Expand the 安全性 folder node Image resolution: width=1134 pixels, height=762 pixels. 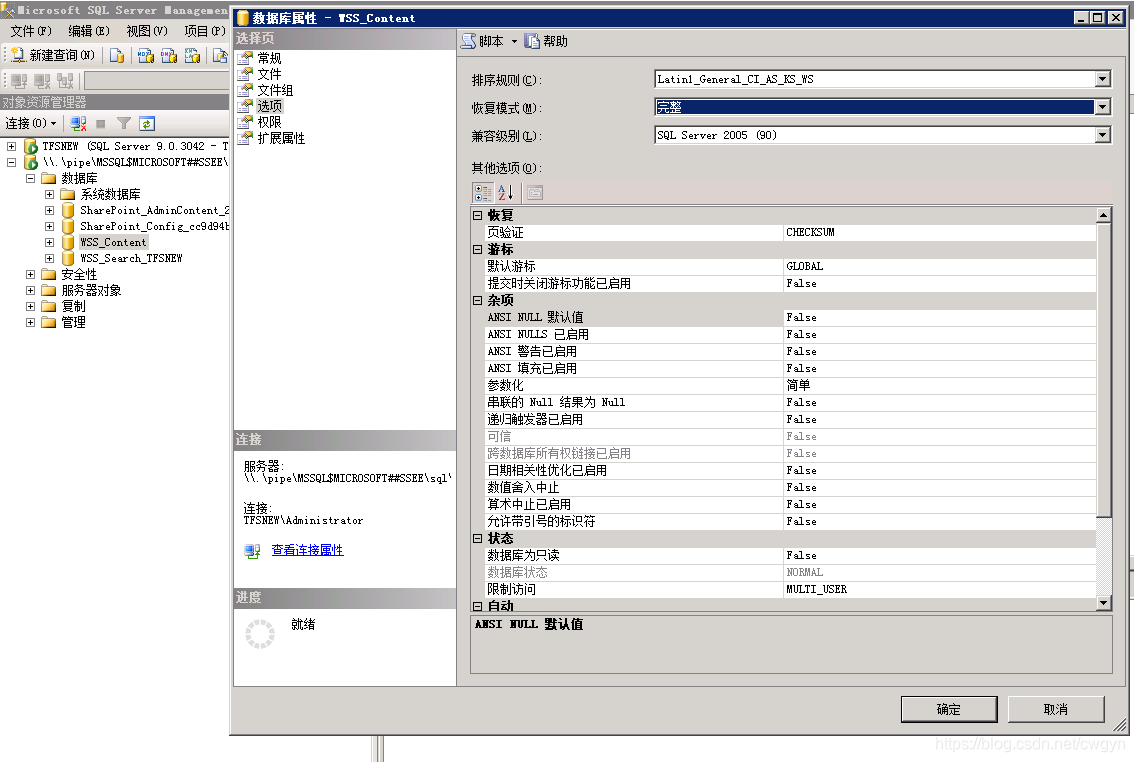click(x=30, y=274)
